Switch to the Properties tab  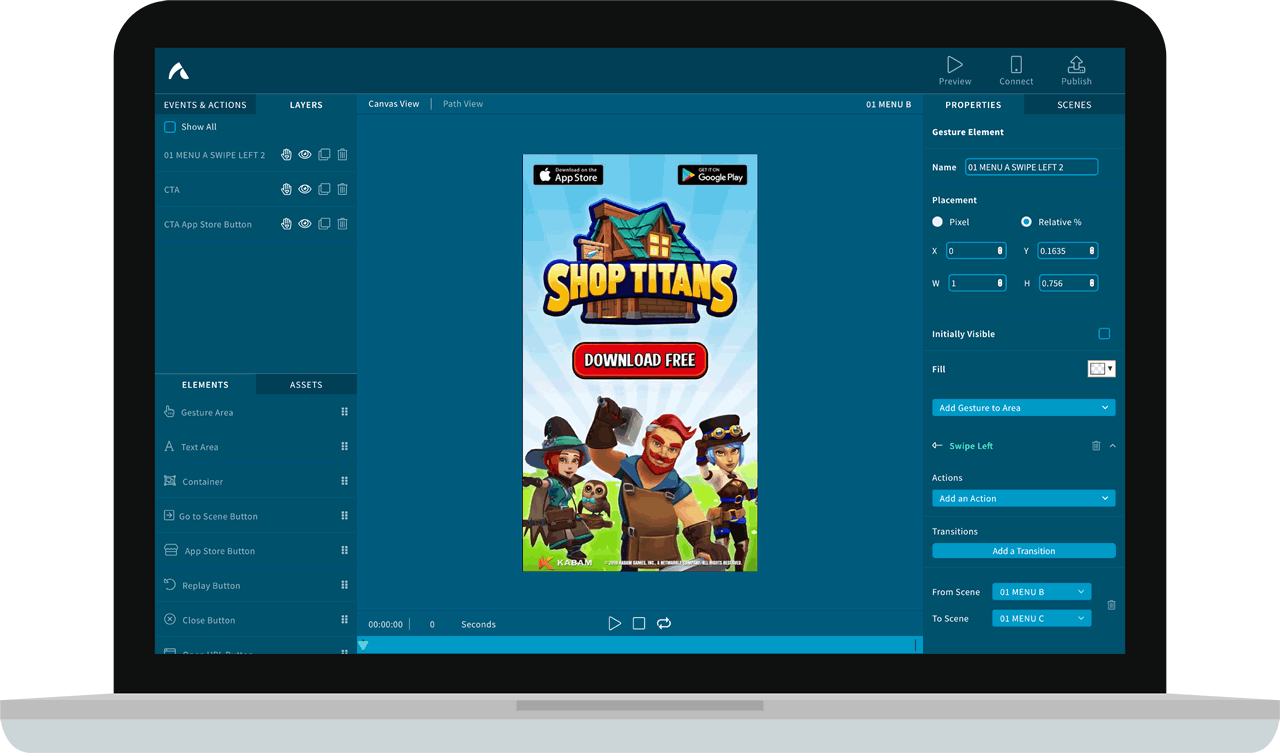[x=973, y=104]
